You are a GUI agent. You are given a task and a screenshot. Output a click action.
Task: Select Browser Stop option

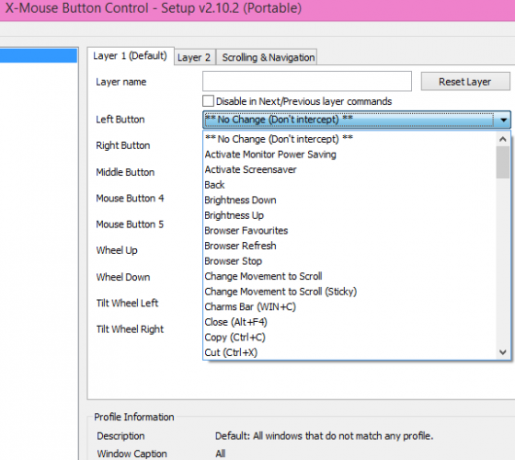350,261
